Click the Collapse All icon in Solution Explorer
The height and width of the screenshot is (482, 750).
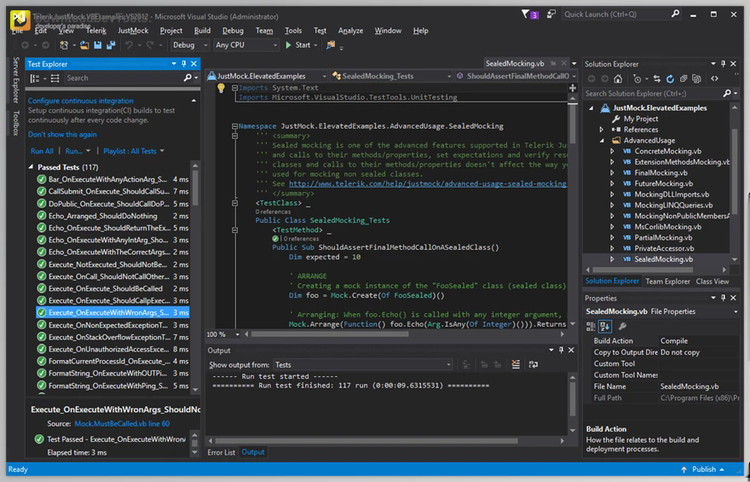pyautogui.click(x=684, y=78)
